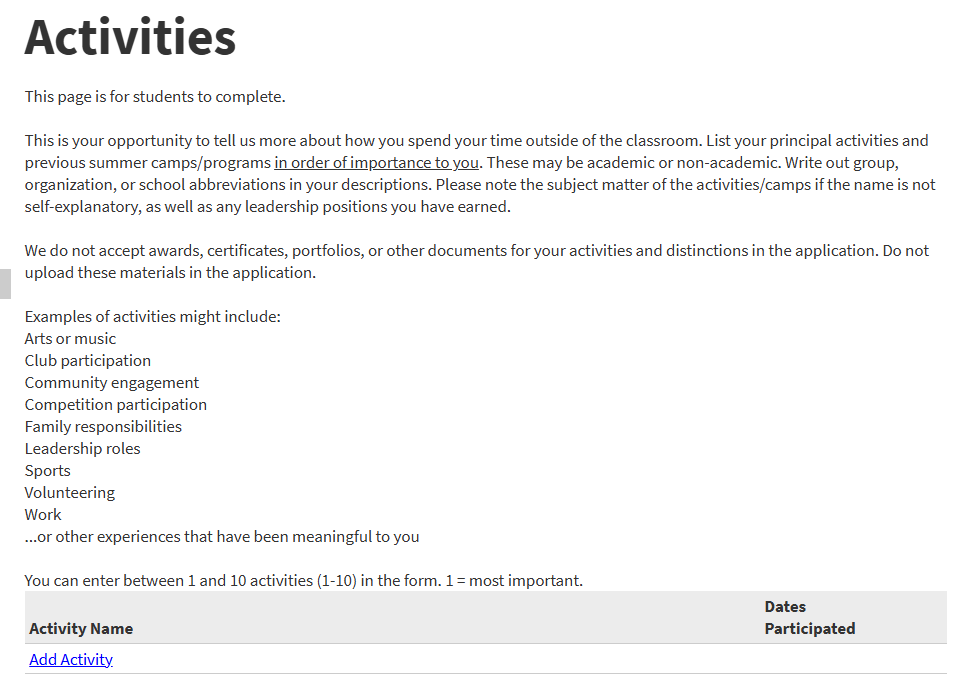Click the Dates Participated column header
969x680 pixels.
(809, 618)
